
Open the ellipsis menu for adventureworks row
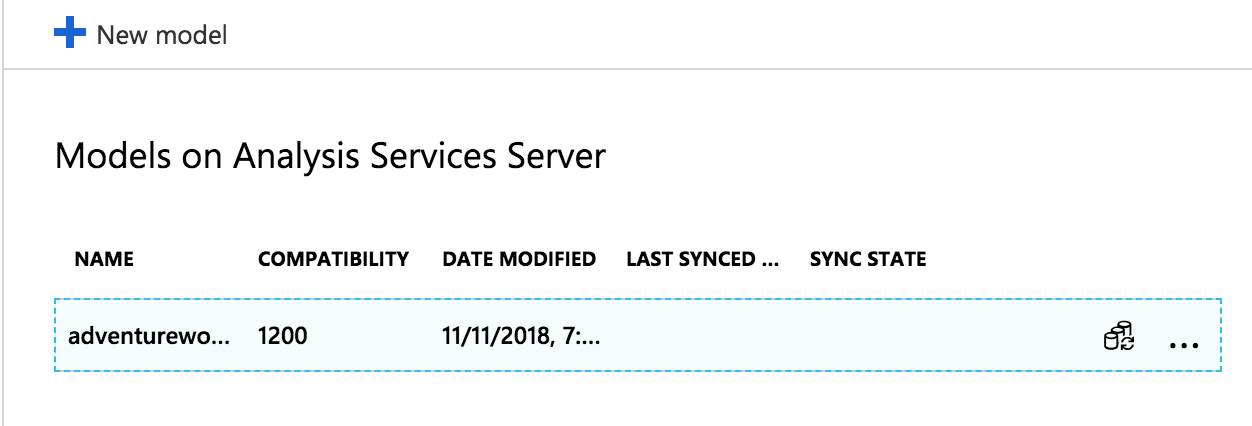[x=1183, y=344]
